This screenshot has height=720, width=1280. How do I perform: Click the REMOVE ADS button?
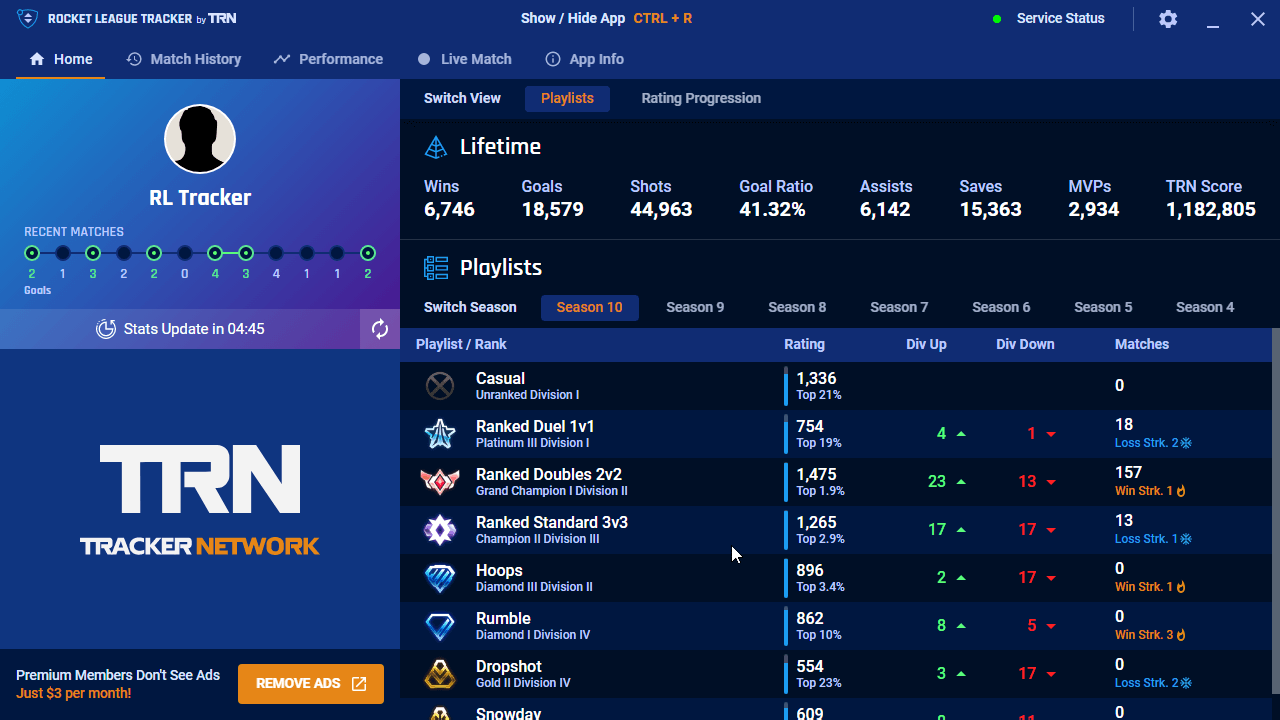point(311,684)
